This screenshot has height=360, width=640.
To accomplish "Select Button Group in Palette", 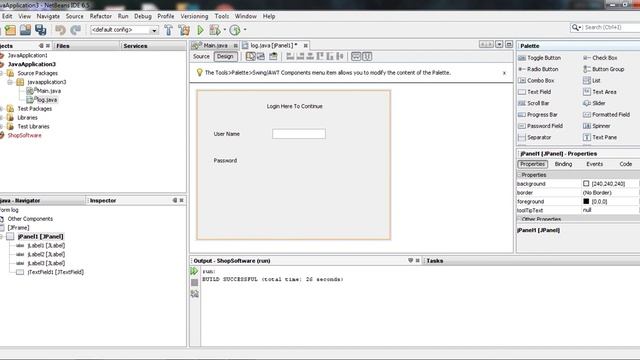I will pos(604,69).
